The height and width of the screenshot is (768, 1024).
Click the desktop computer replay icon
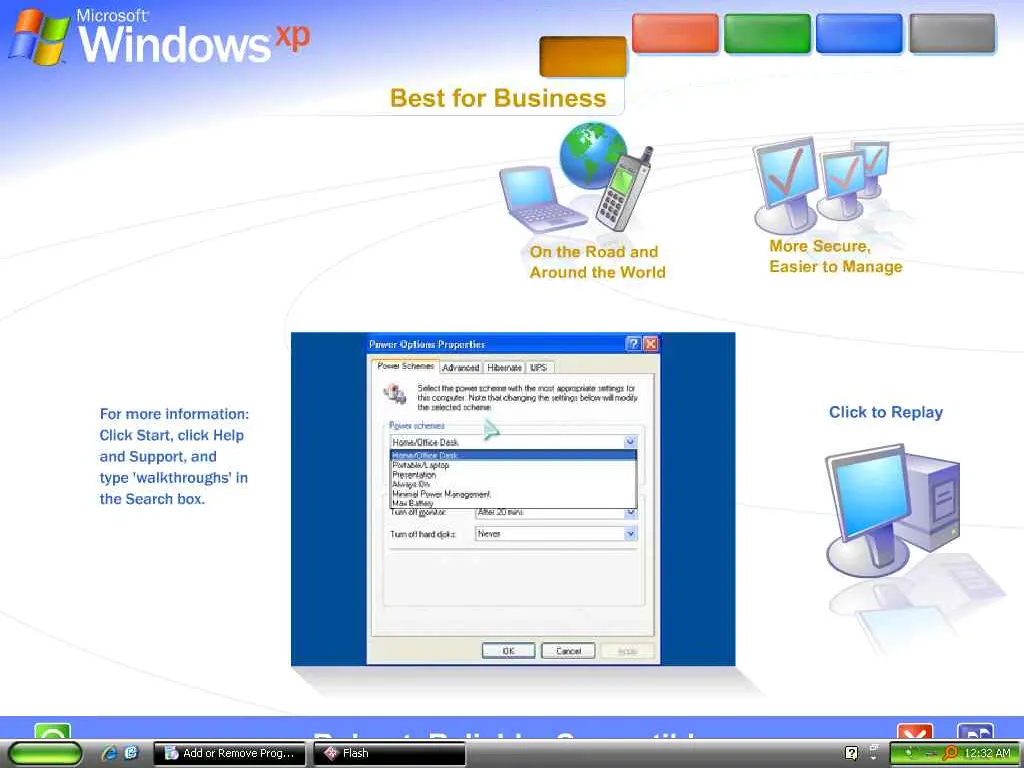(893, 511)
